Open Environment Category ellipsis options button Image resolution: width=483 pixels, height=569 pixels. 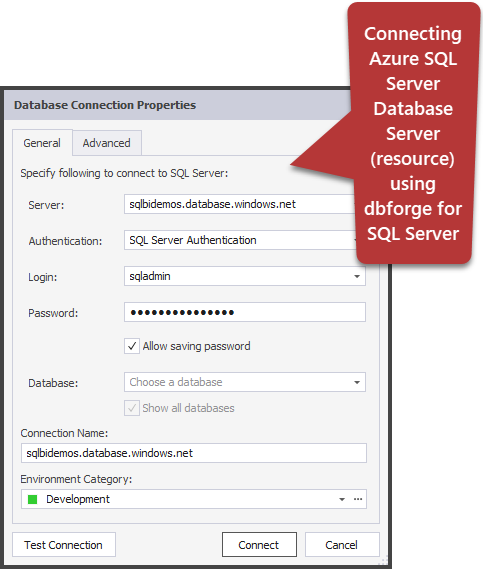tap(358, 499)
